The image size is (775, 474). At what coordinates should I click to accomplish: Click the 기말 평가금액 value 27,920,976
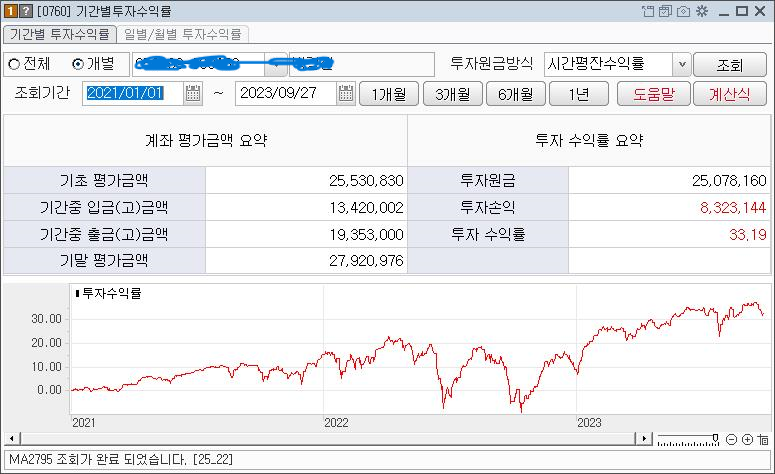click(366, 261)
